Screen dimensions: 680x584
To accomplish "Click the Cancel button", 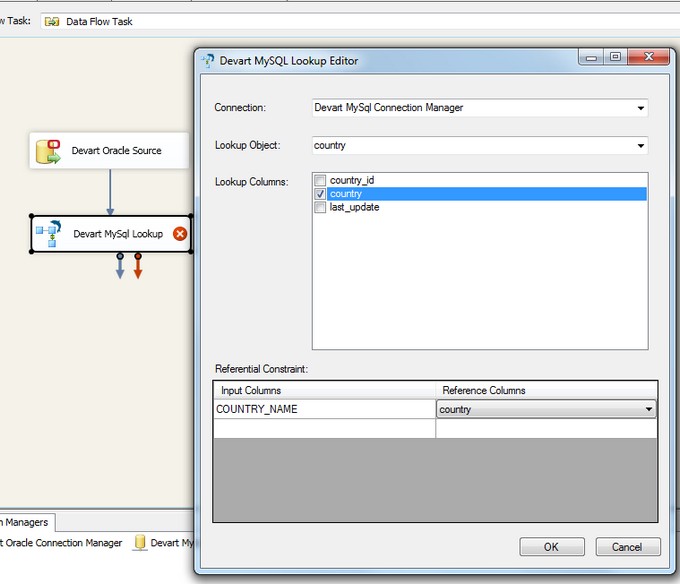I will 628,547.
